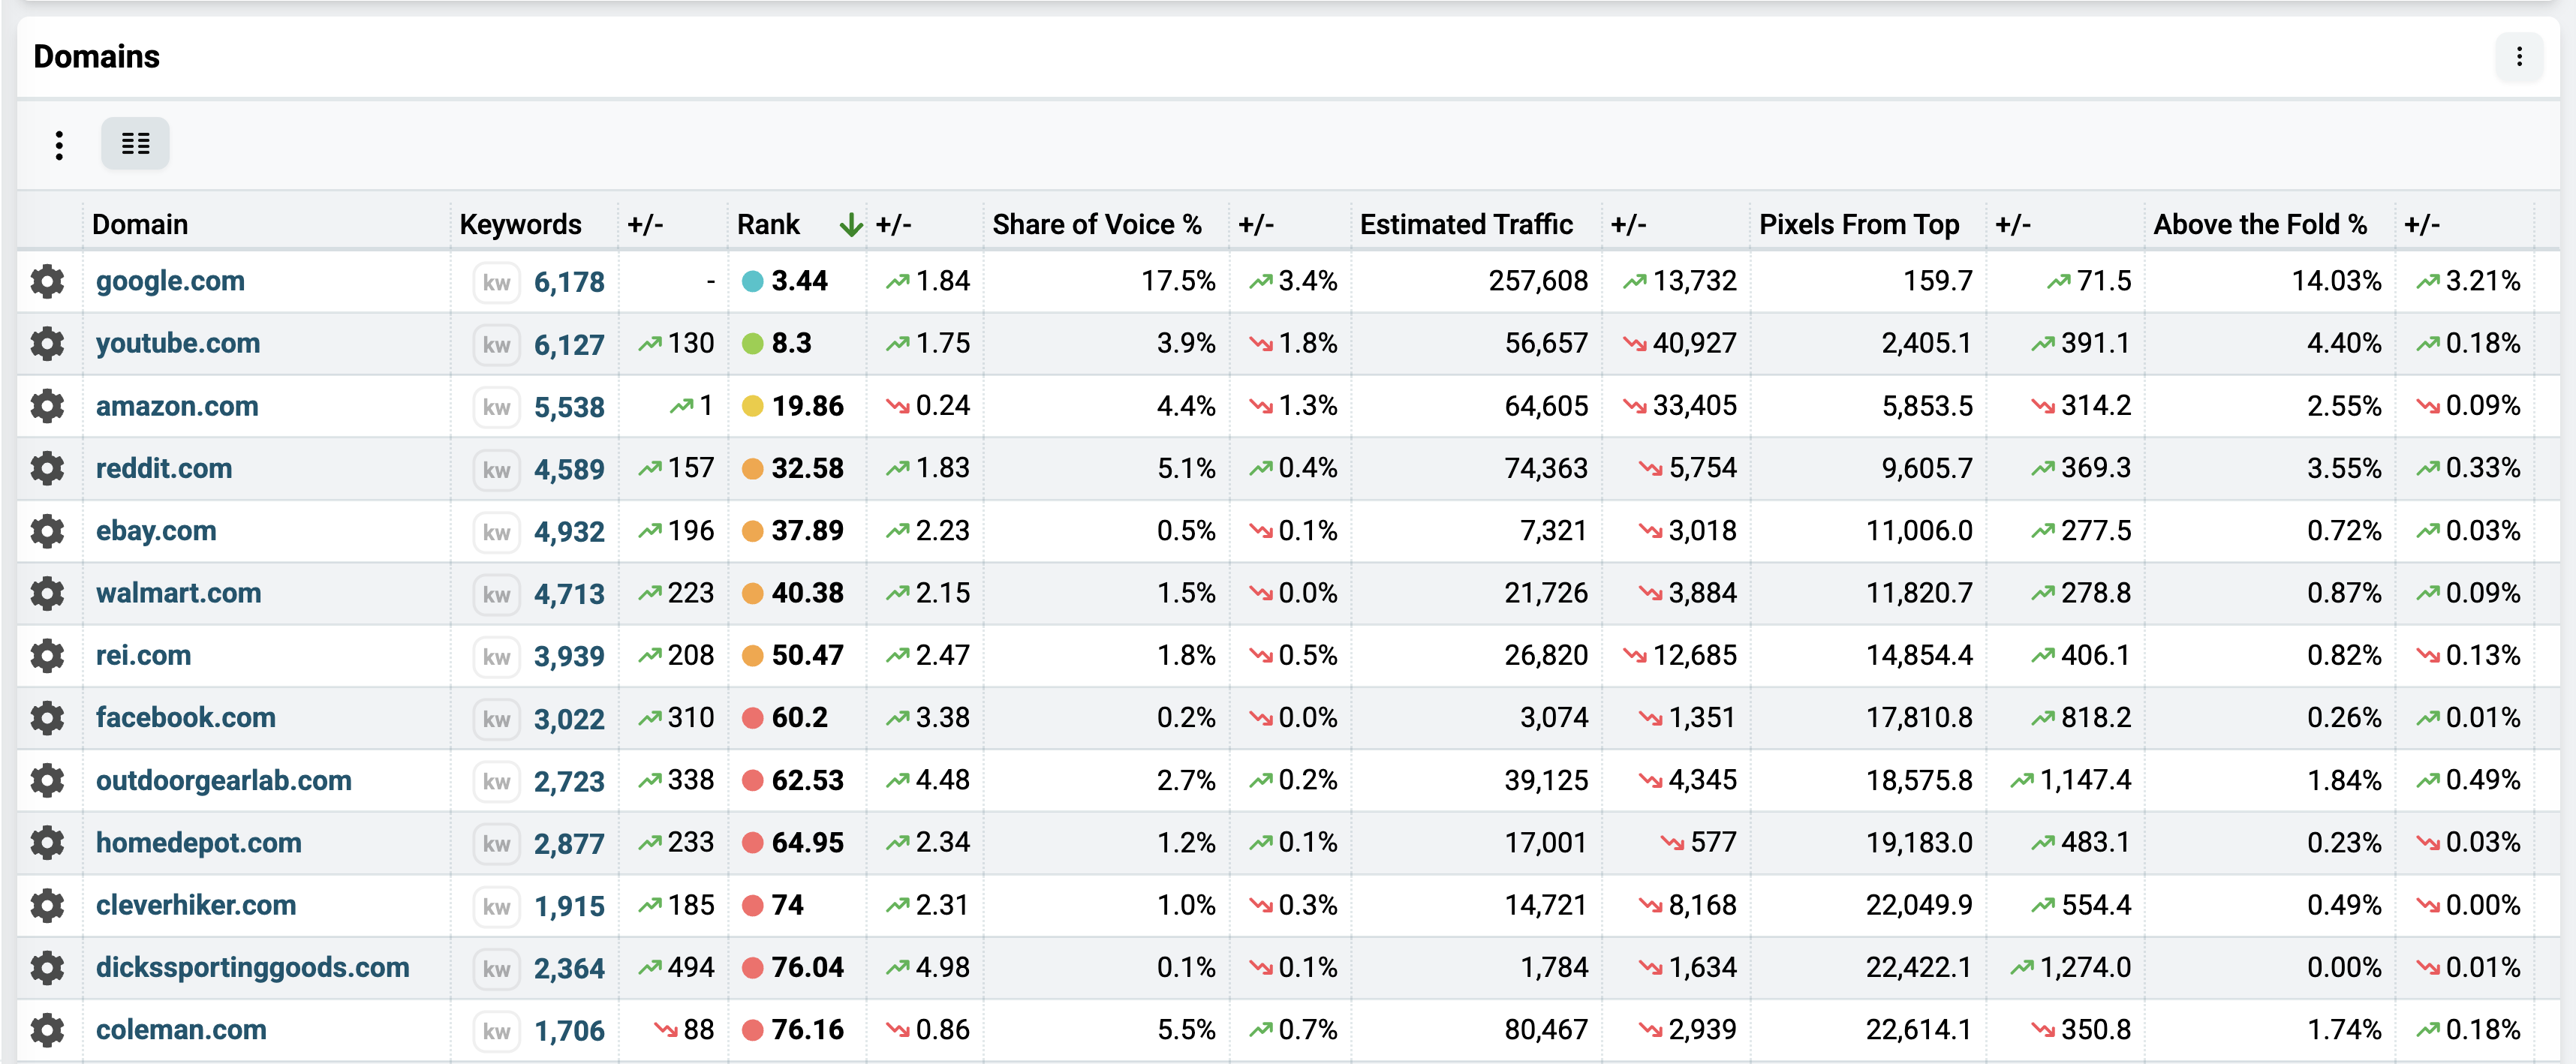The width and height of the screenshot is (2576, 1064).
Task: Open the amazon.com domain link
Action: (177, 406)
